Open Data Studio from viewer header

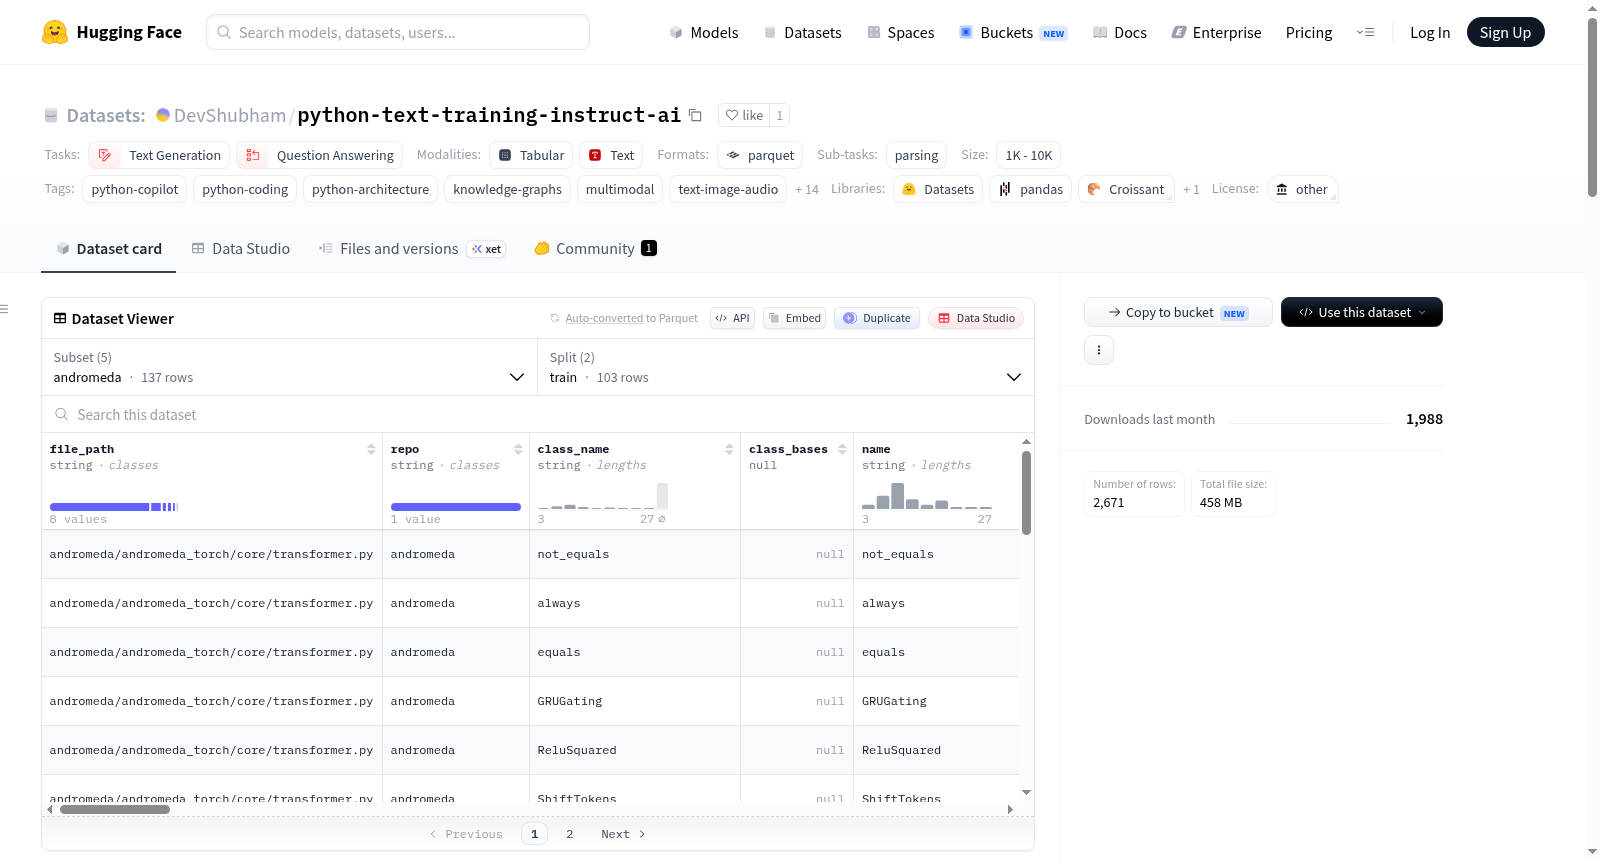(976, 318)
